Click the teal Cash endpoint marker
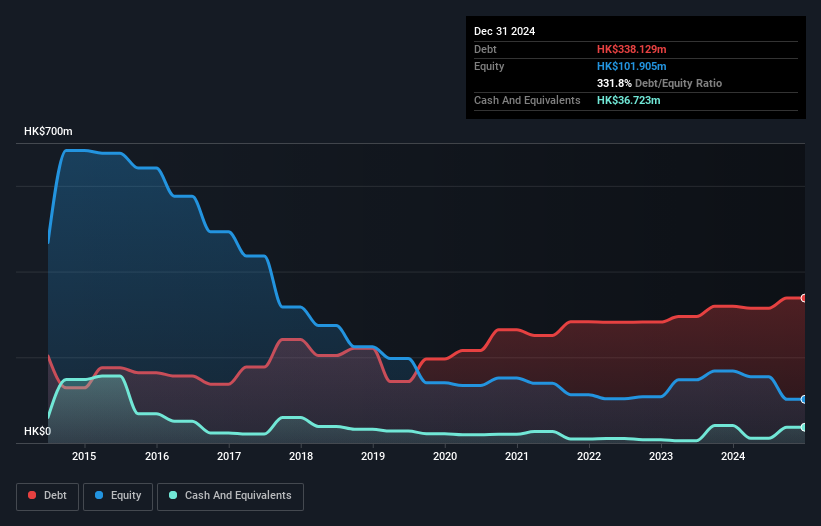 804,427
